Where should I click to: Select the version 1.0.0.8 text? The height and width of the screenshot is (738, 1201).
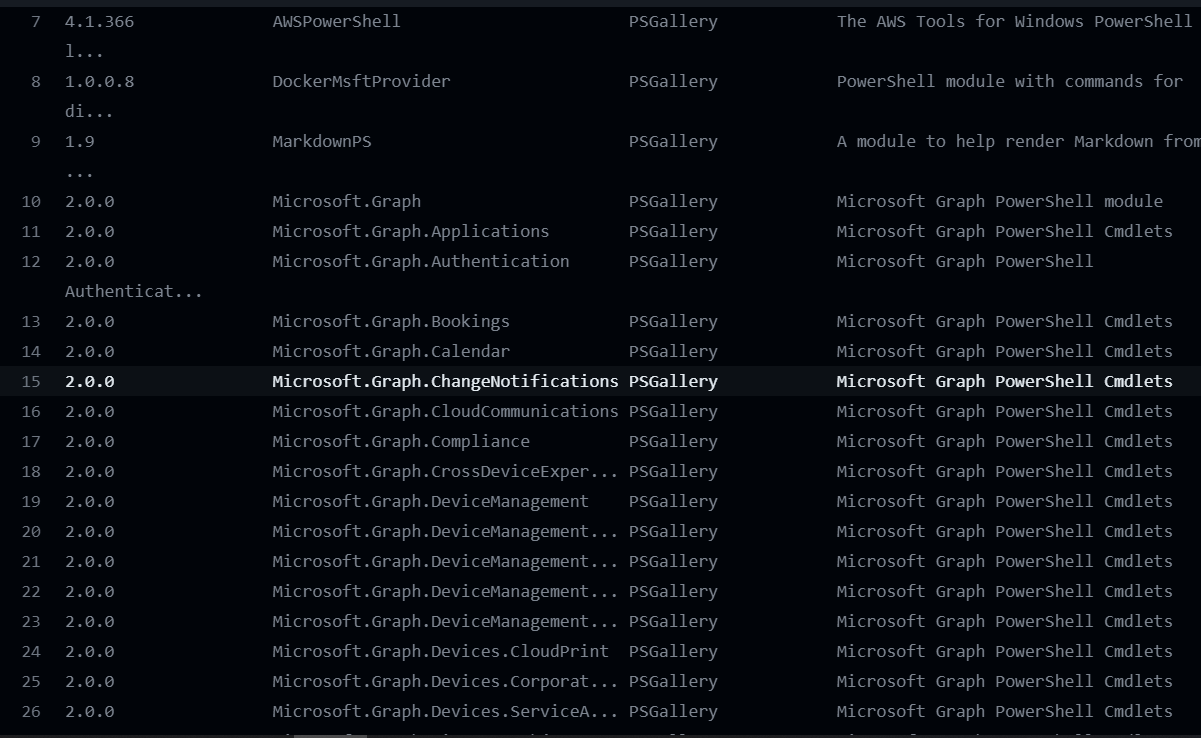click(96, 81)
